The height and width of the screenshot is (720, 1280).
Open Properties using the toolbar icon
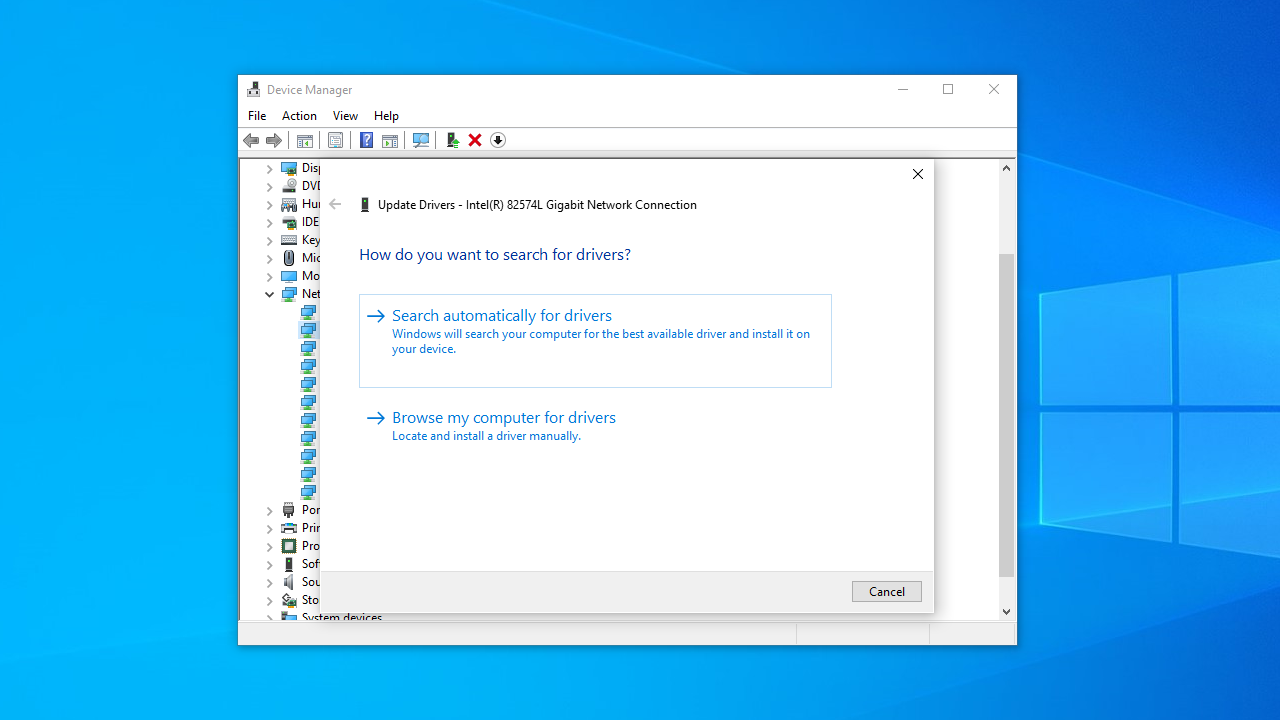335,141
